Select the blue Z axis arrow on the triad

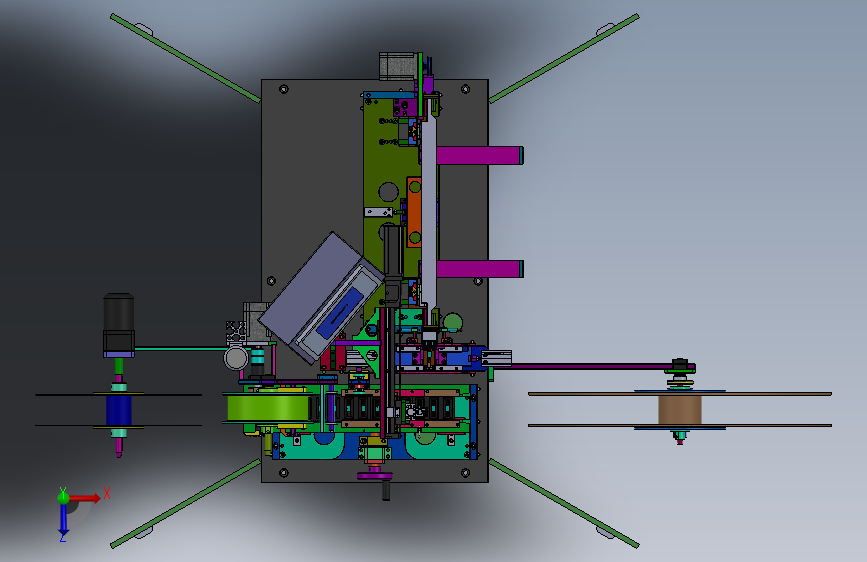tap(64, 521)
